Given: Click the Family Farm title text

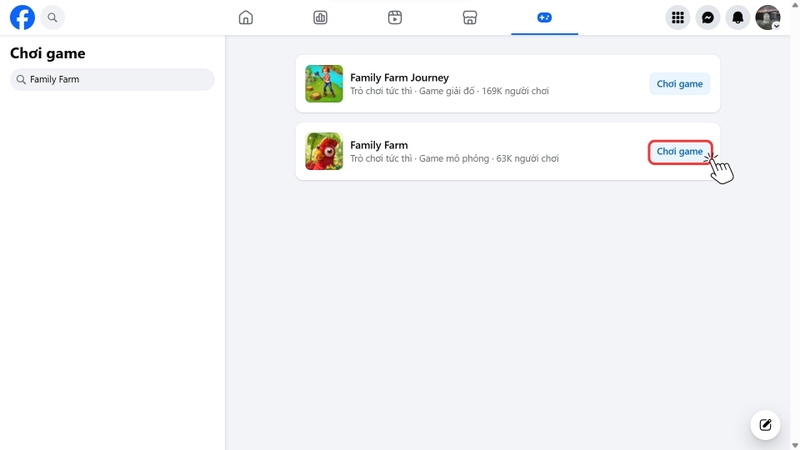Looking at the screenshot, I should 379,145.
